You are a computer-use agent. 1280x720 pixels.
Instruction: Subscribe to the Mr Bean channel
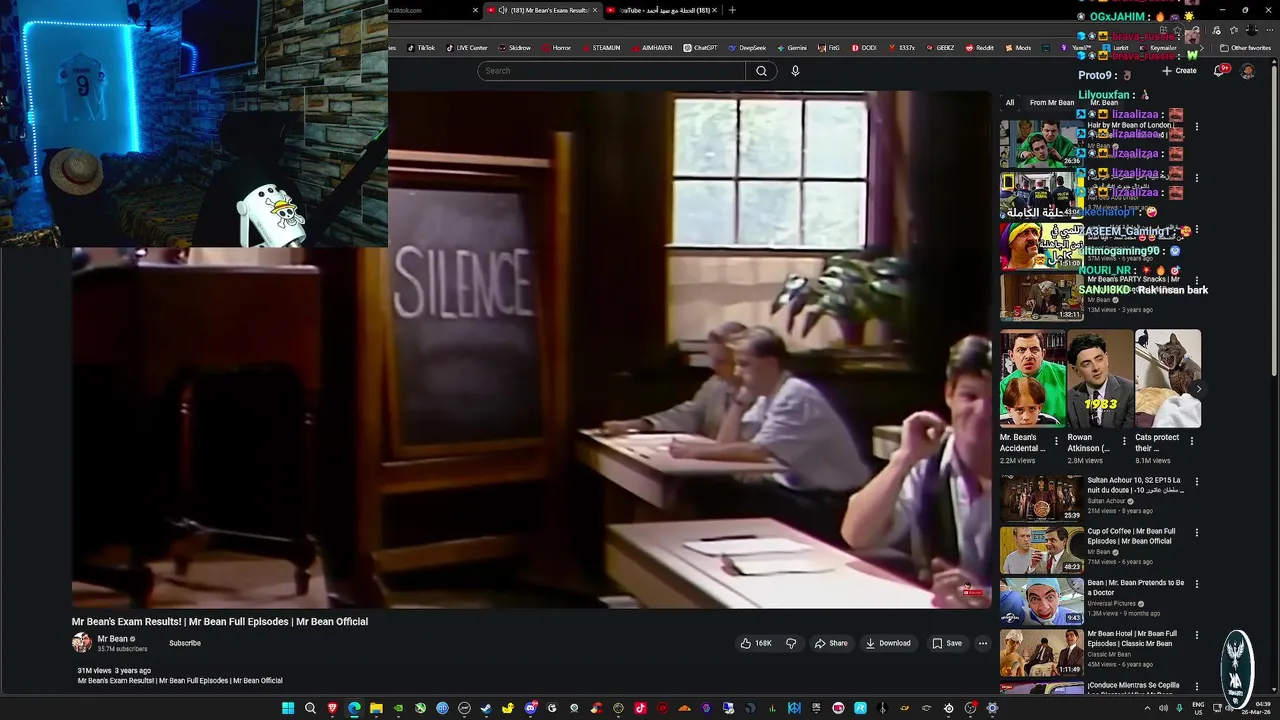pyautogui.click(x=185, y=643)
